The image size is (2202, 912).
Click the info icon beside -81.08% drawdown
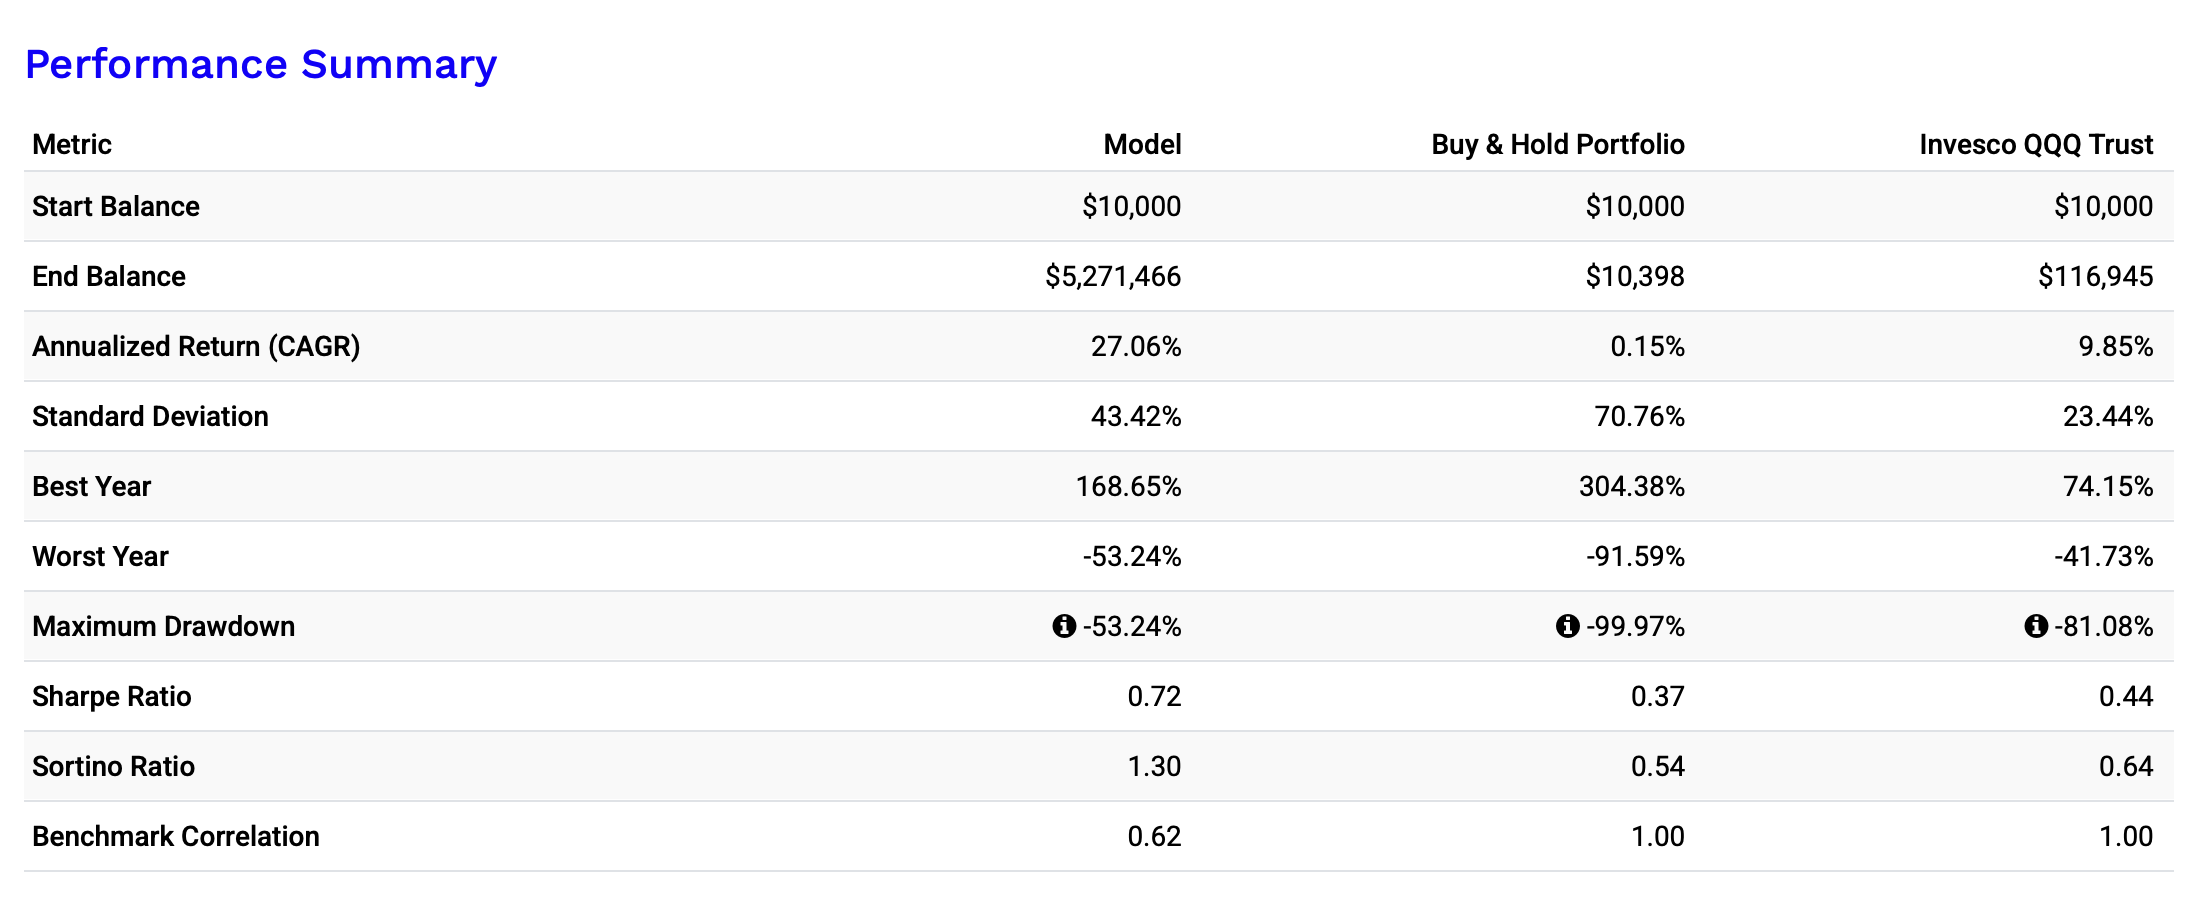click(x=2036, y=626)
